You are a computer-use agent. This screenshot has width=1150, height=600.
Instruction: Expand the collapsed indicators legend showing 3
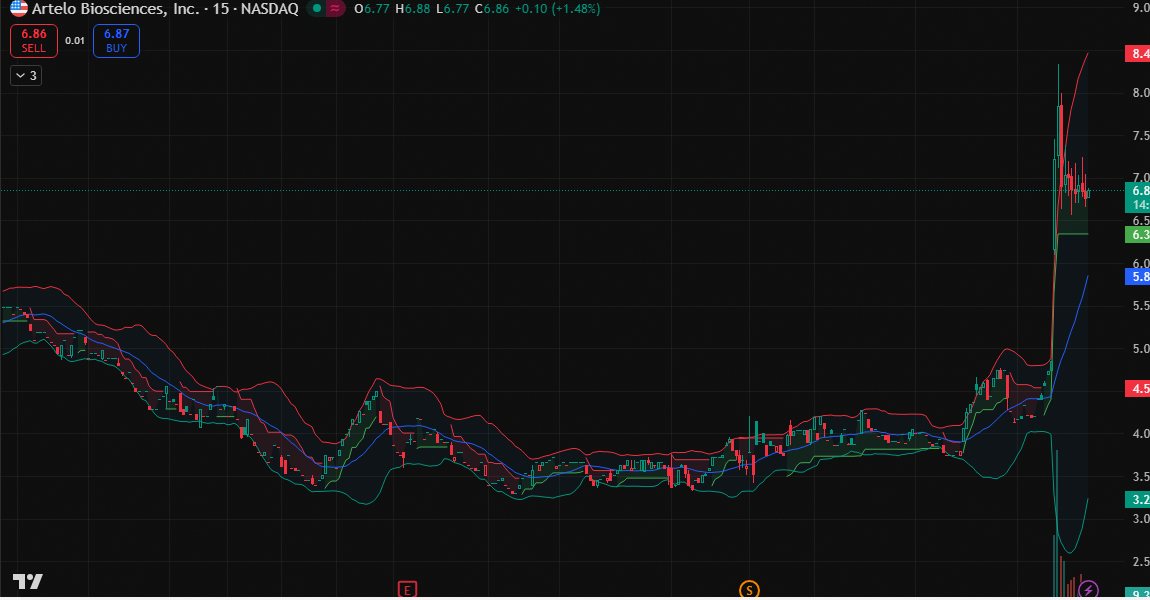[x=27, y=75]
